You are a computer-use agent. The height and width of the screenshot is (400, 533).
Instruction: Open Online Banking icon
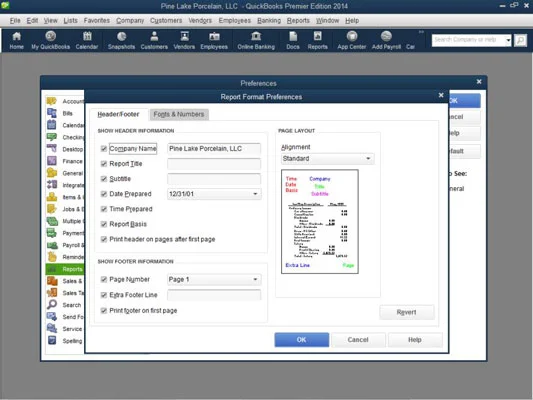tap(256, 40)
